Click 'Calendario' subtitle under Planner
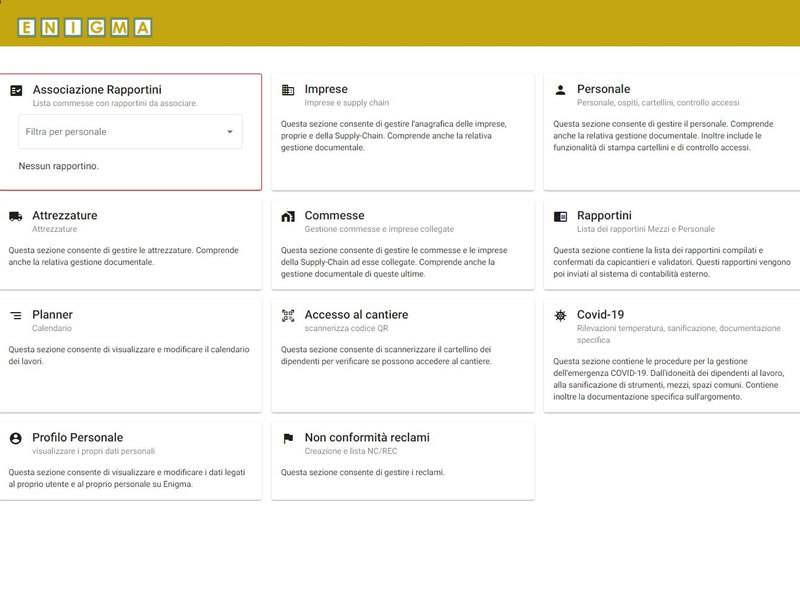 pyautogui.click(x=52, y=328)
